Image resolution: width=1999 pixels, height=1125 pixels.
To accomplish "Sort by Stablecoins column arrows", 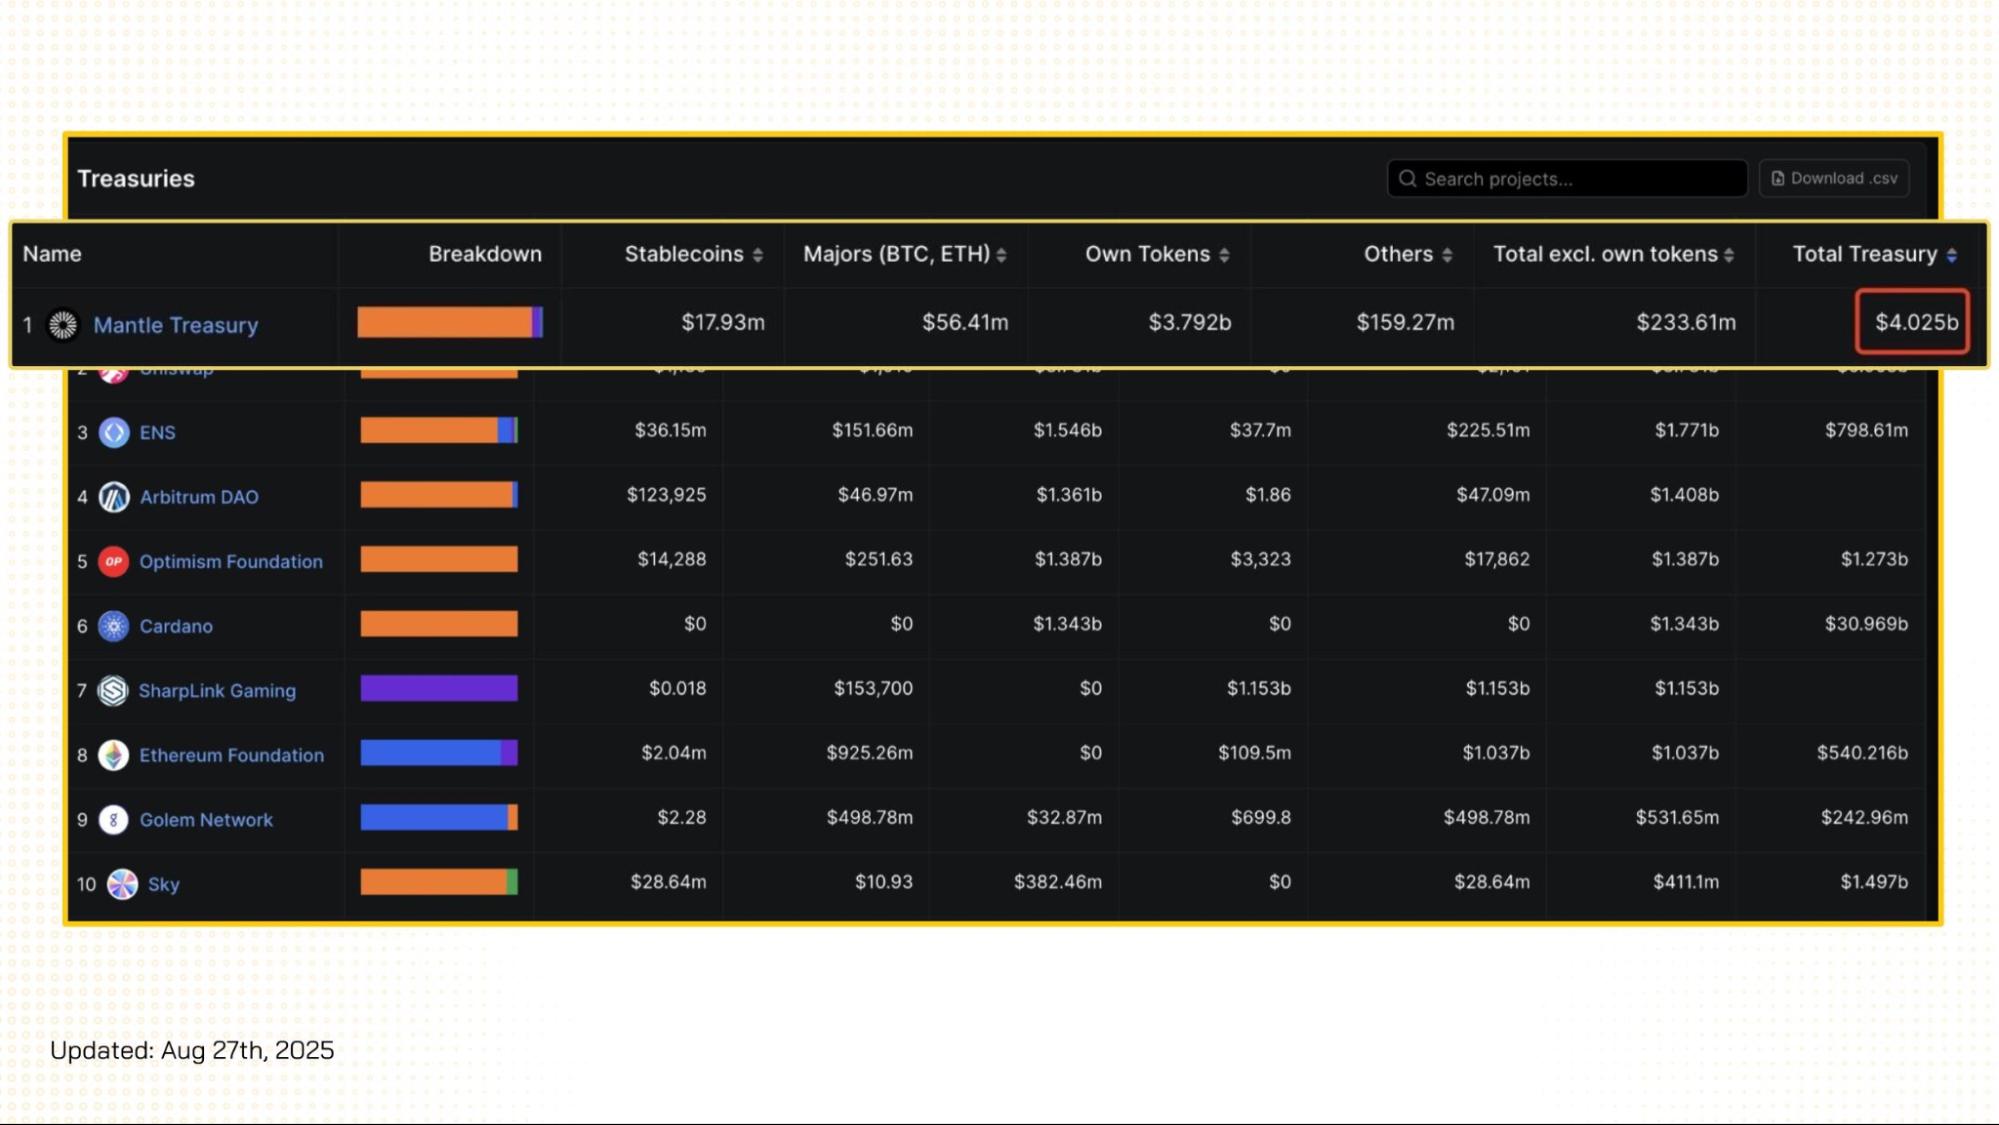I will (x=758, y=255).
